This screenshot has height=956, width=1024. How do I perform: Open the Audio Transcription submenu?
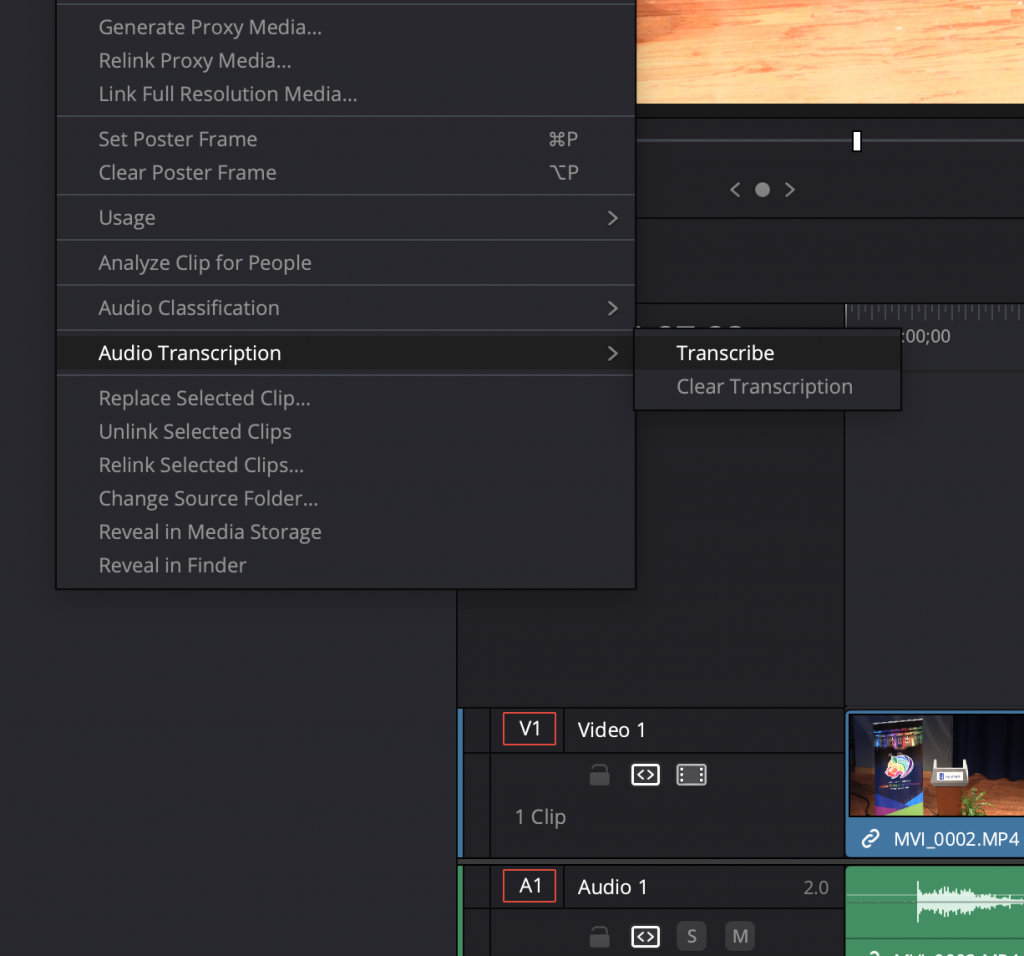click(345, 353)
